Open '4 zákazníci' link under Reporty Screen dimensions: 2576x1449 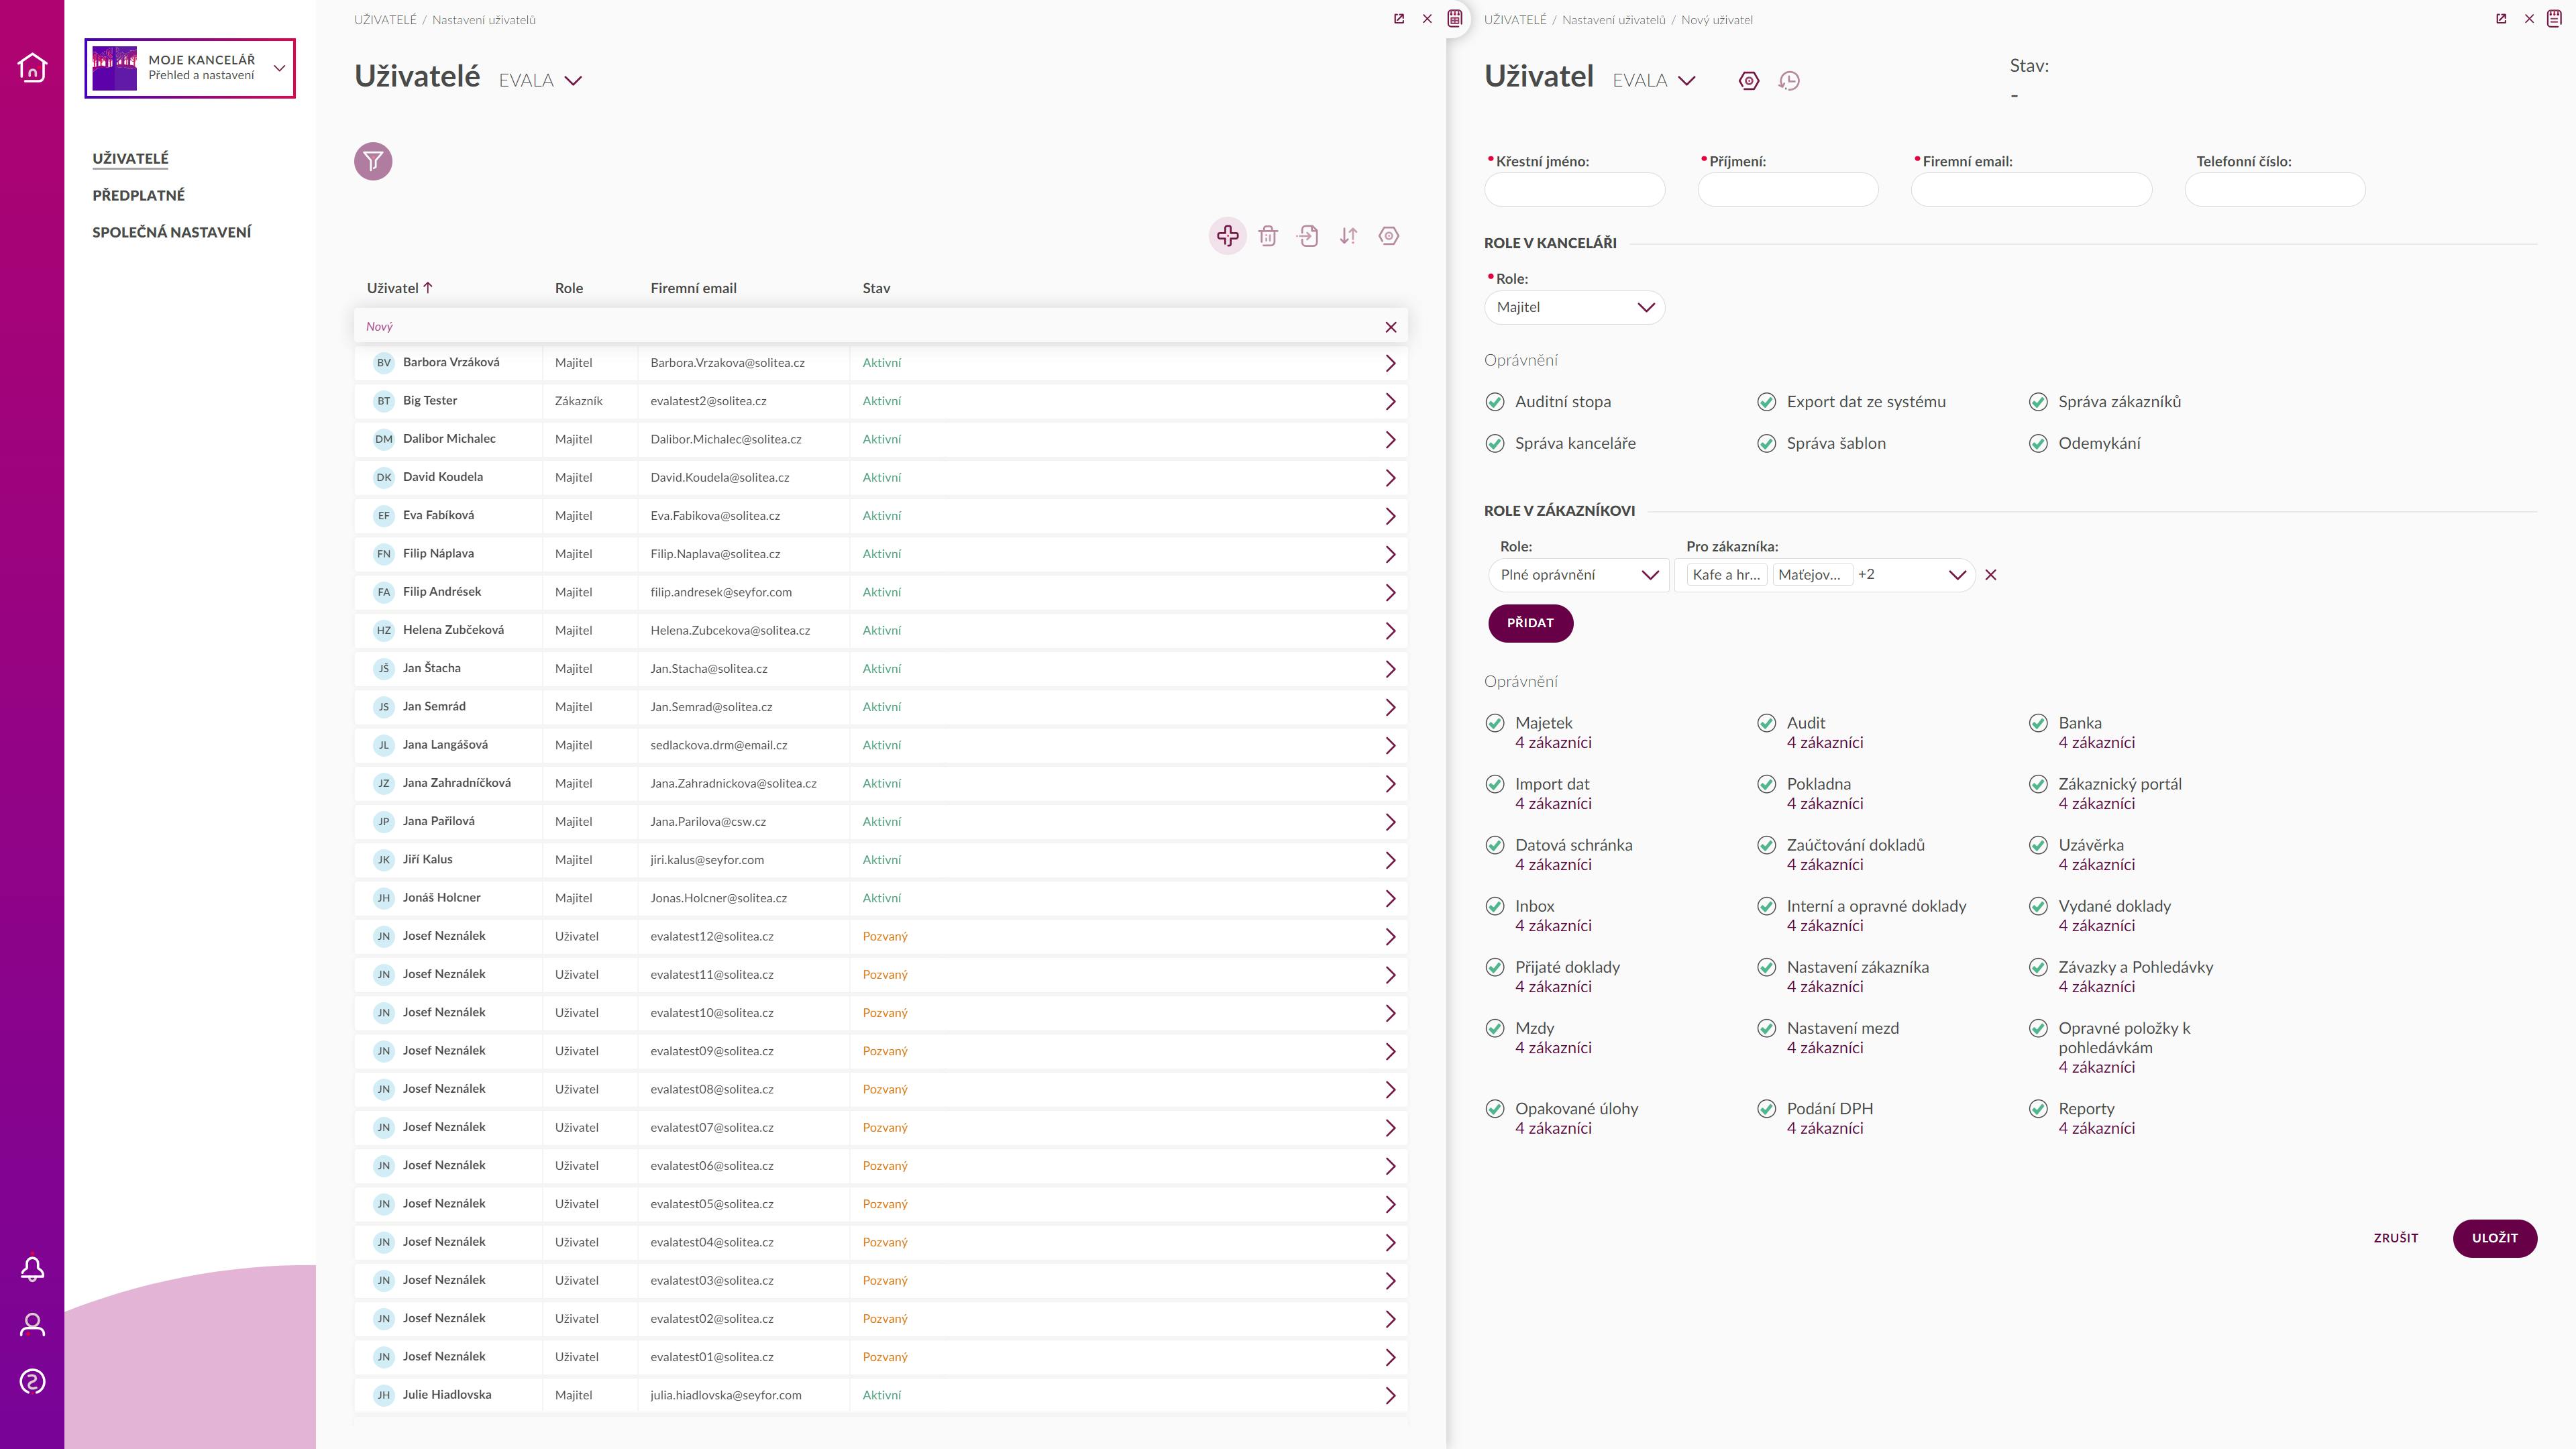click(2096, 1128)
